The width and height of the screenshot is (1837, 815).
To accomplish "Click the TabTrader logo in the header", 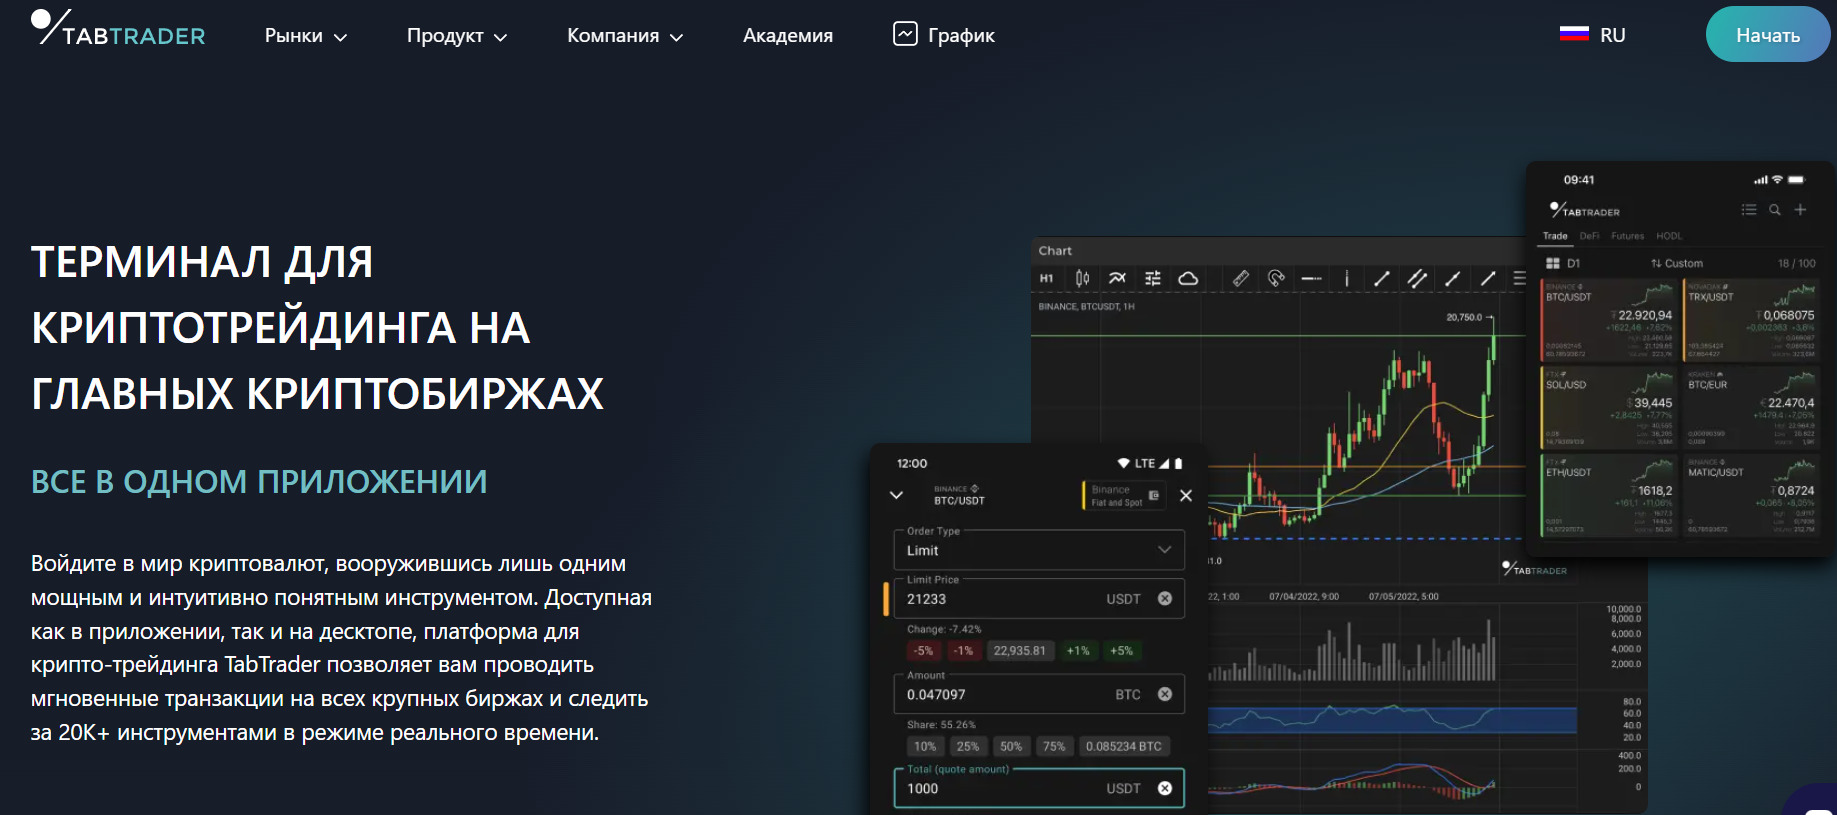I will (118, 28).
